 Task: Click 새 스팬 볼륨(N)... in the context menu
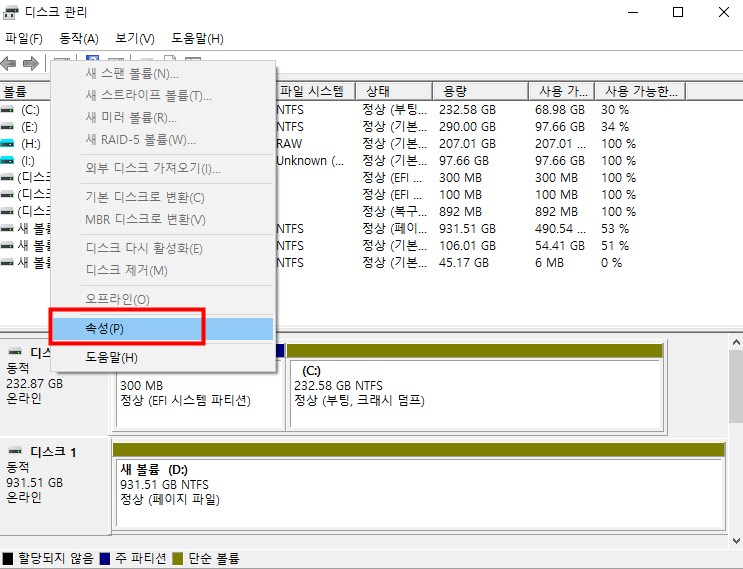[163, 73]
